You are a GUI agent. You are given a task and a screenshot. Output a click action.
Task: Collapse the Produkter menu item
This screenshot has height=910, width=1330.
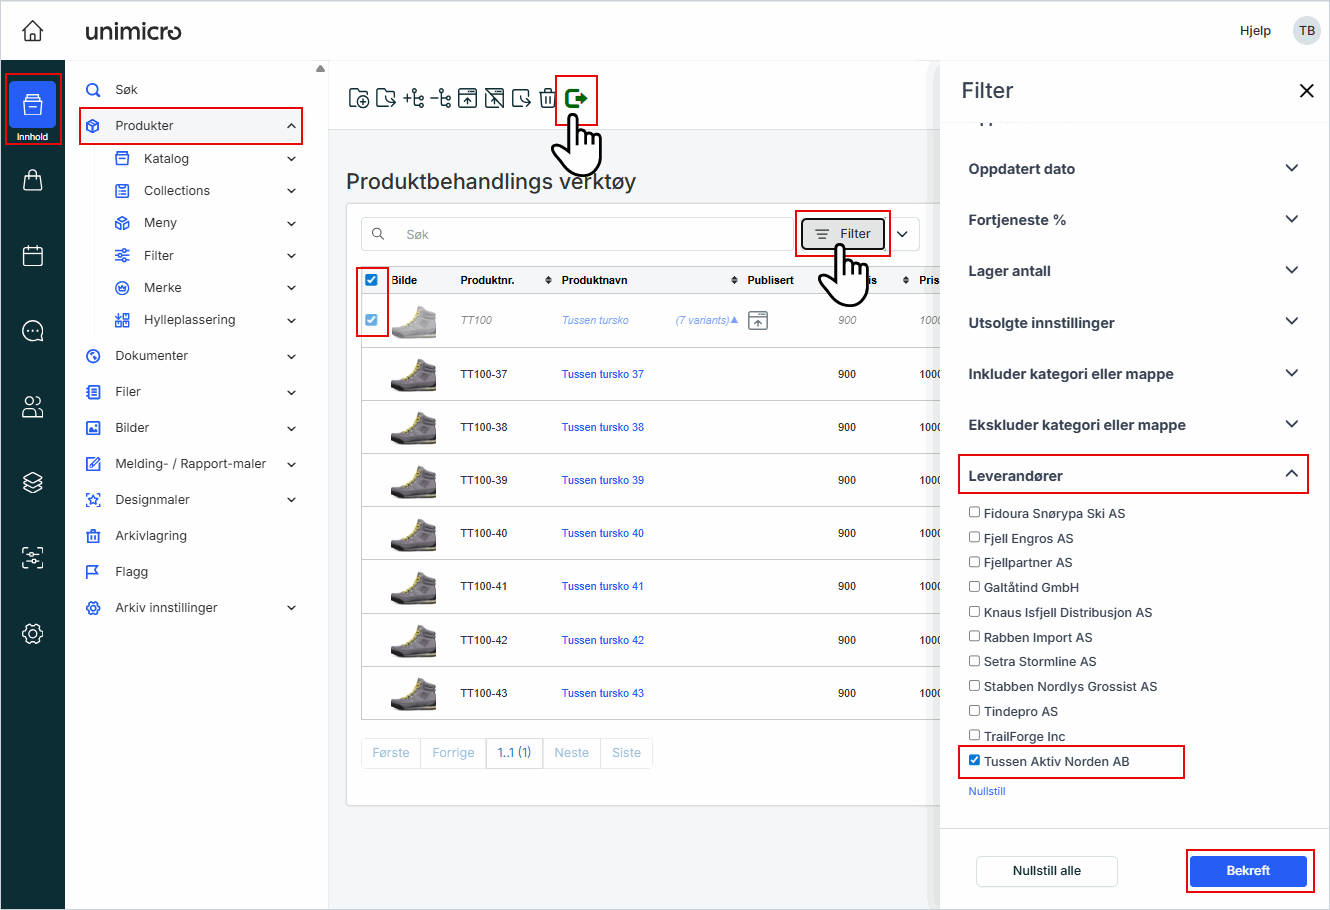point(191,126)
